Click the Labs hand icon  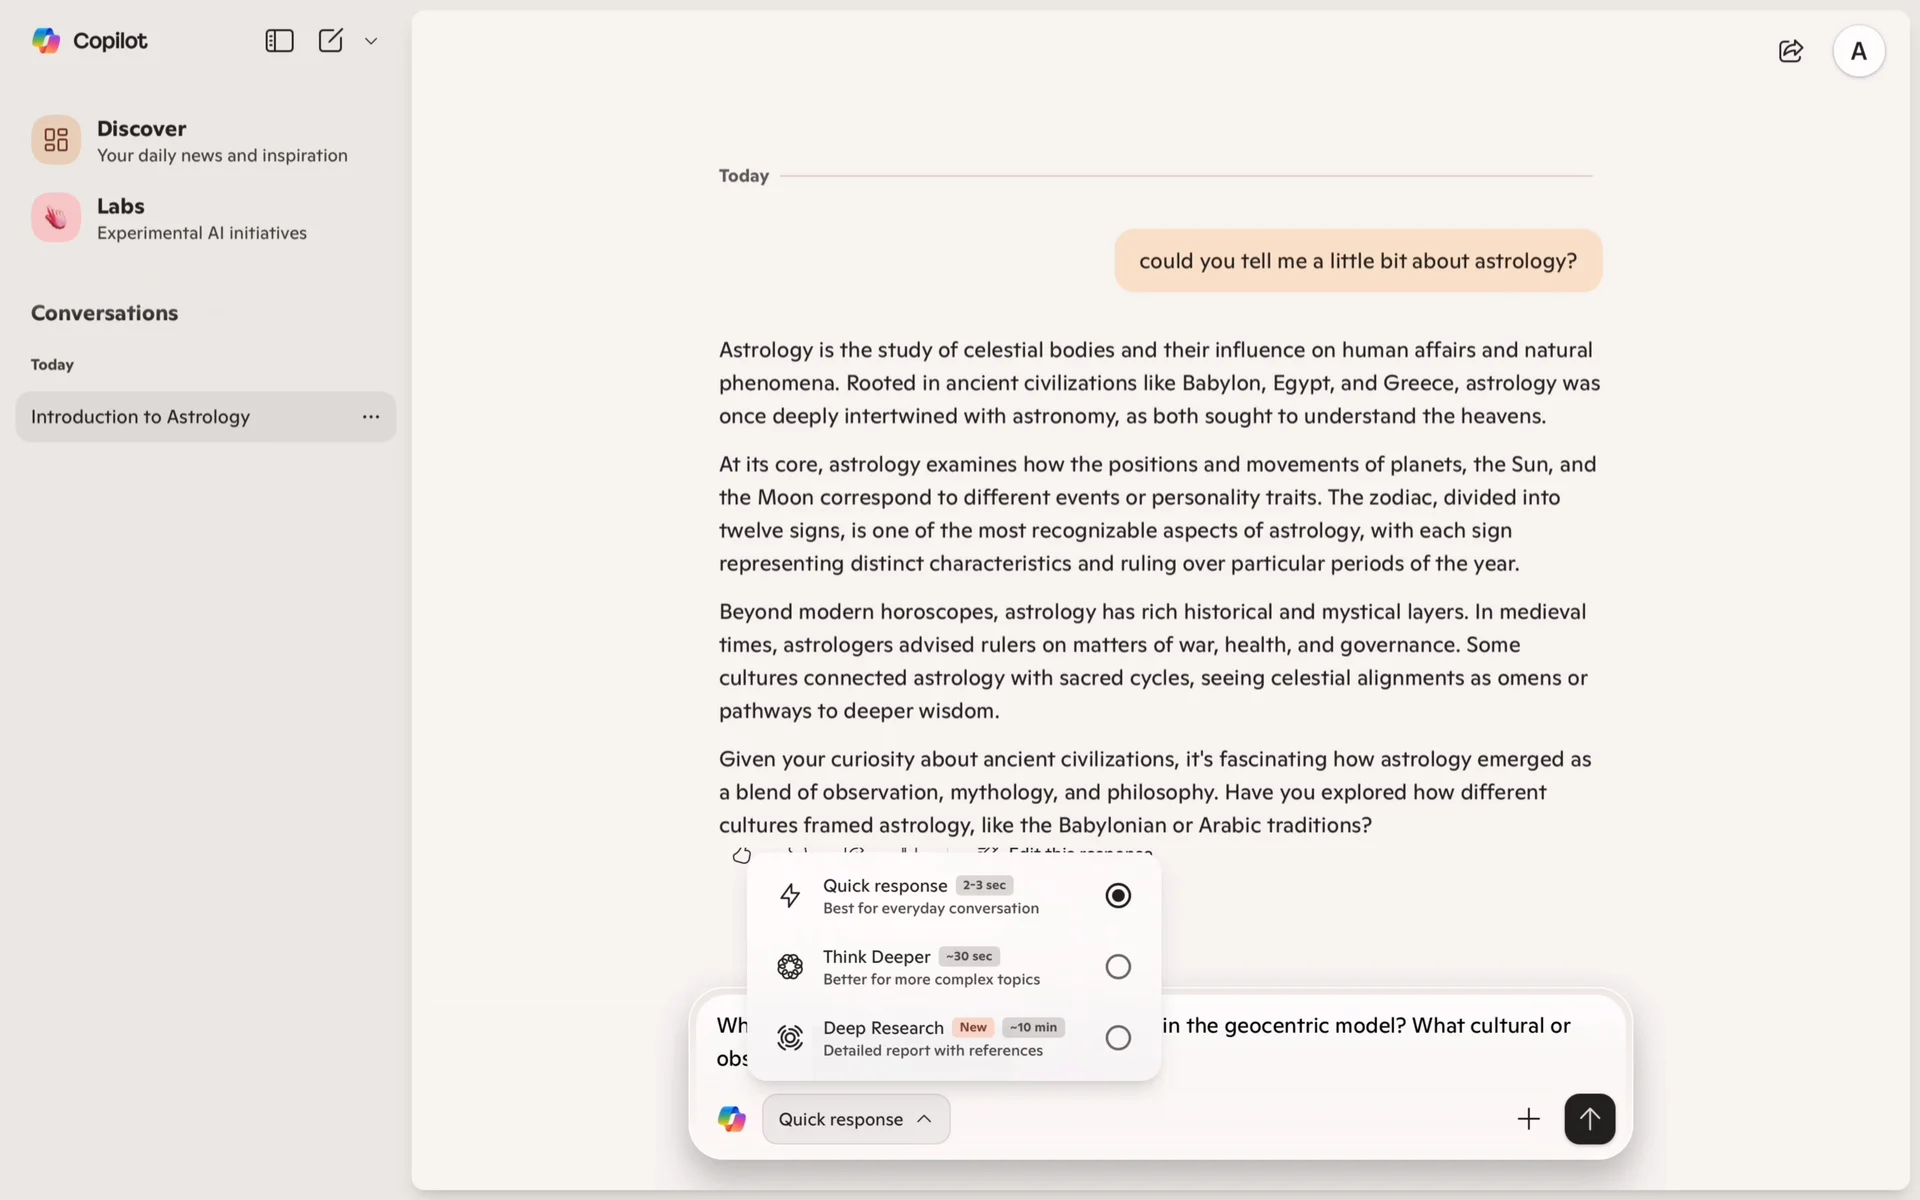(x=56, y=218)
